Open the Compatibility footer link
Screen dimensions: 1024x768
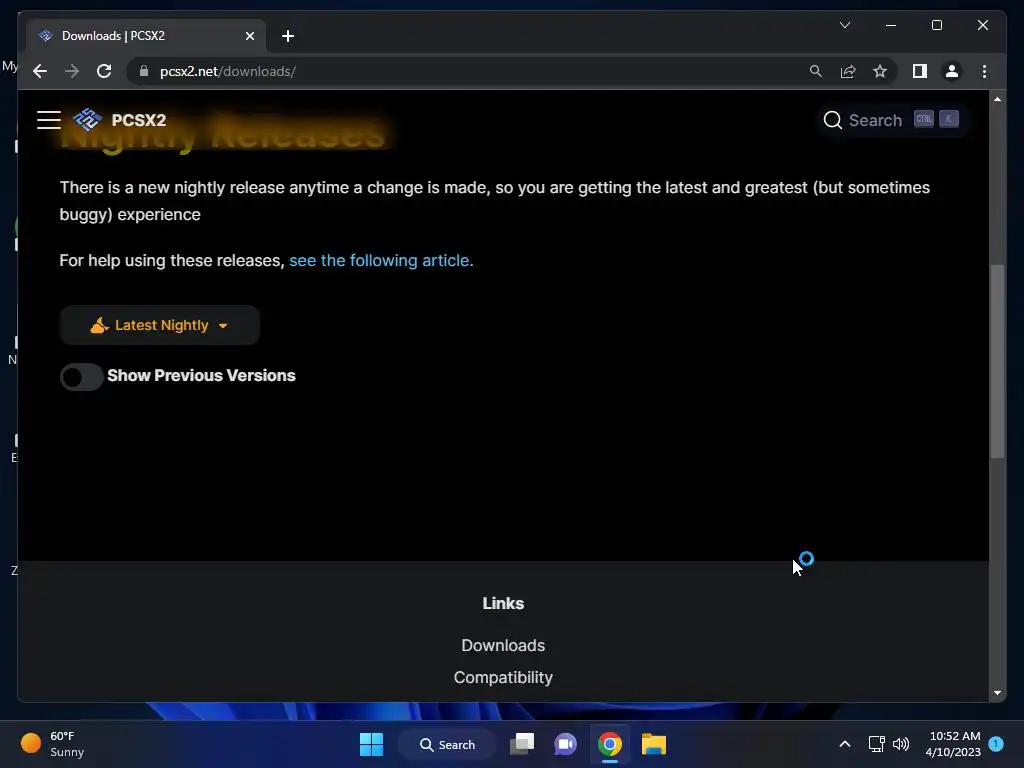click(x=503, y=677)
